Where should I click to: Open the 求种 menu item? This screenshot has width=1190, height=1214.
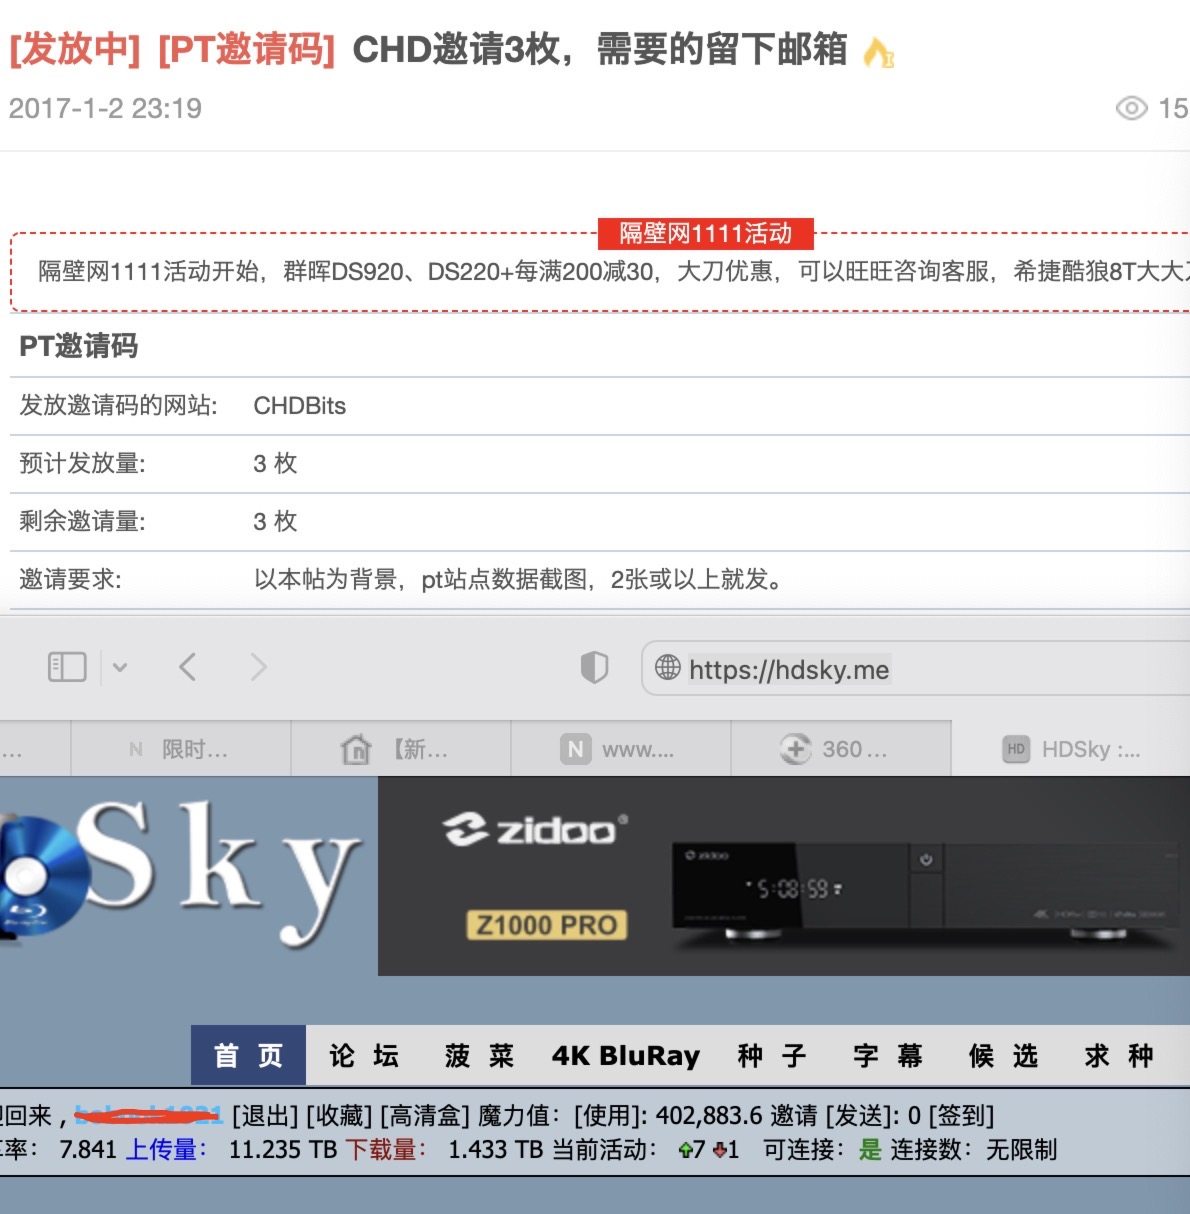(x=1119, y=1056)
